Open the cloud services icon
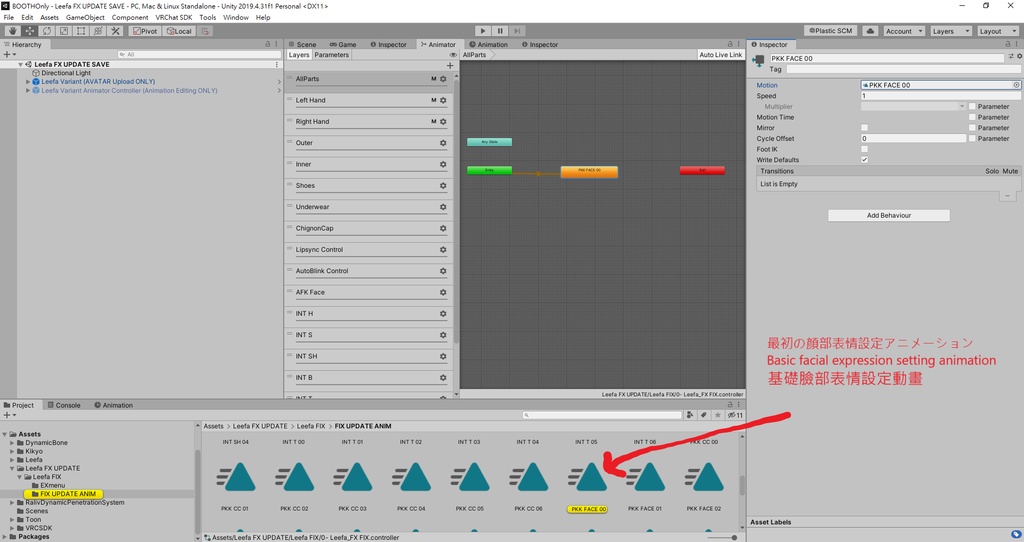The image size is (1024, 542). (x=870, y=31)
